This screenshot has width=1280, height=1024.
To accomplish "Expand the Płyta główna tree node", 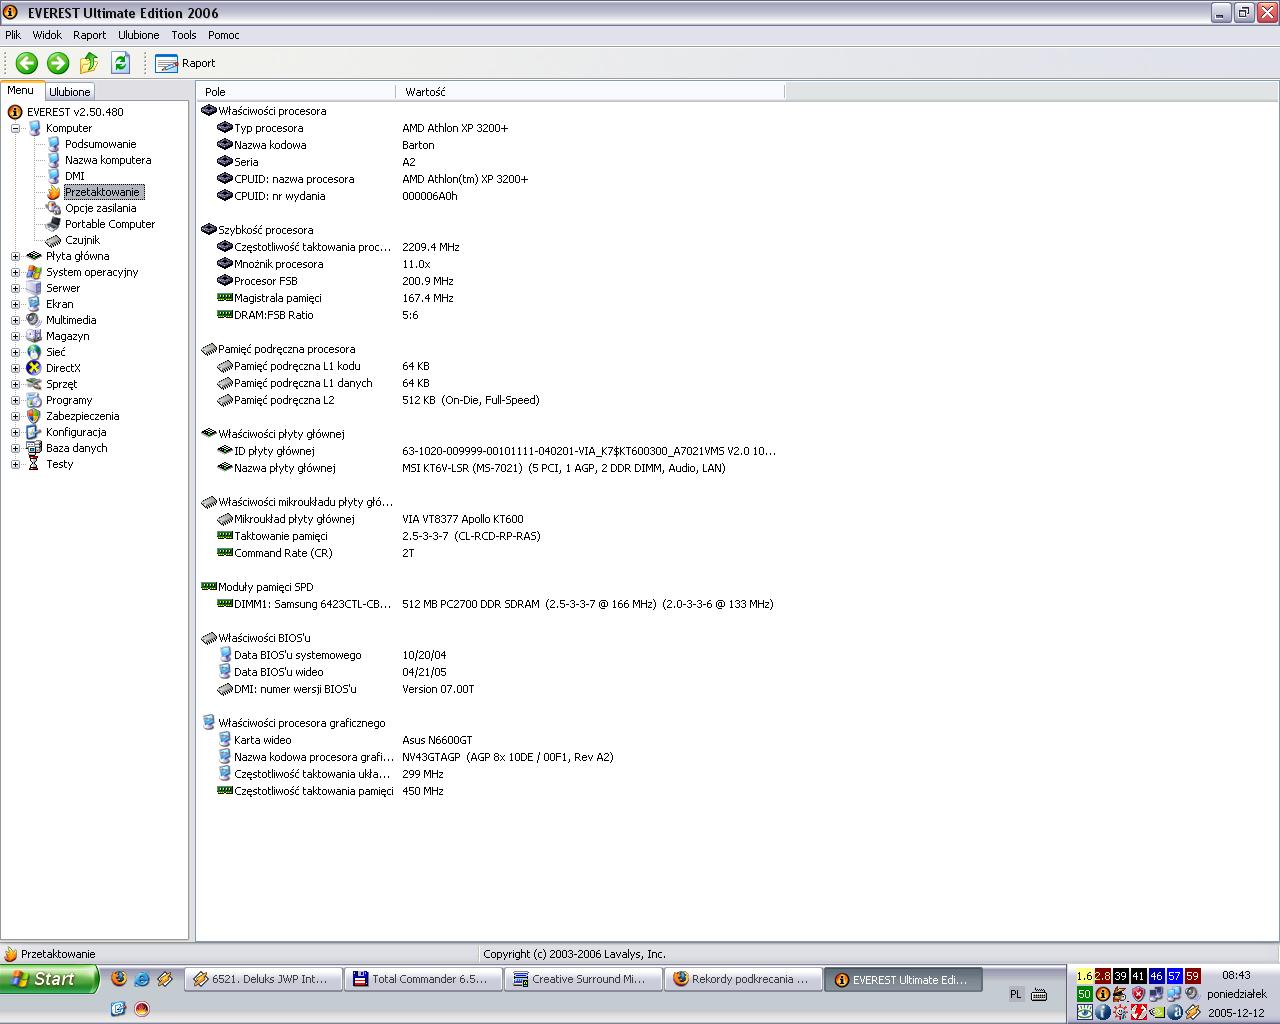I will coord(15,256).
